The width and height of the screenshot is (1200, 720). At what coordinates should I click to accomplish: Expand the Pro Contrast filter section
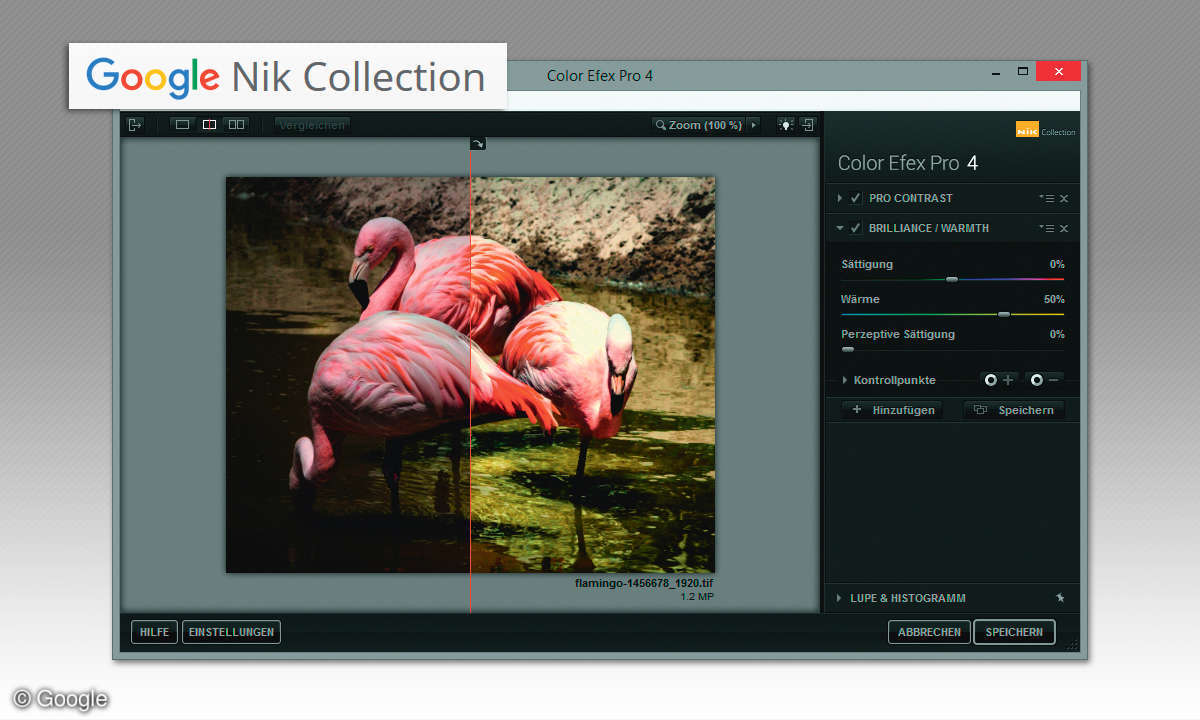pos(840,198)
